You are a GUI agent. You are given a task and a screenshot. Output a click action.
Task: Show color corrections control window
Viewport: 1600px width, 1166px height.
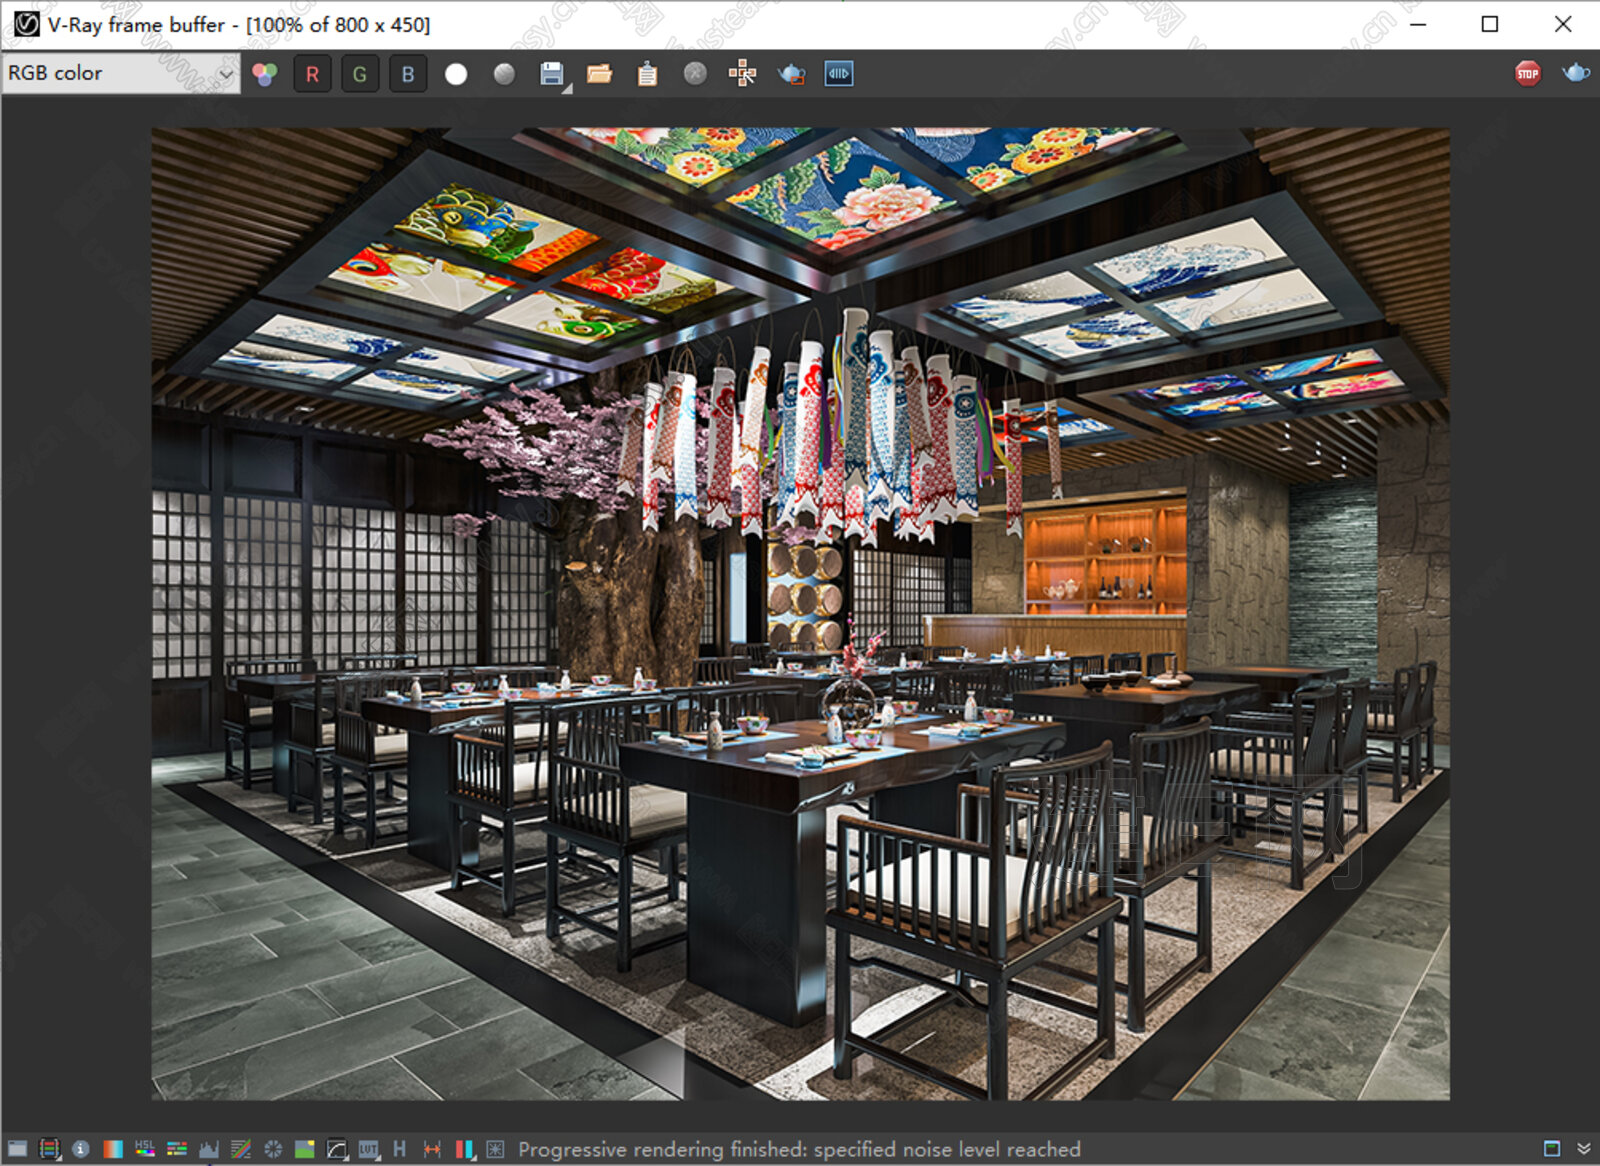click(x=17, y=1149)
